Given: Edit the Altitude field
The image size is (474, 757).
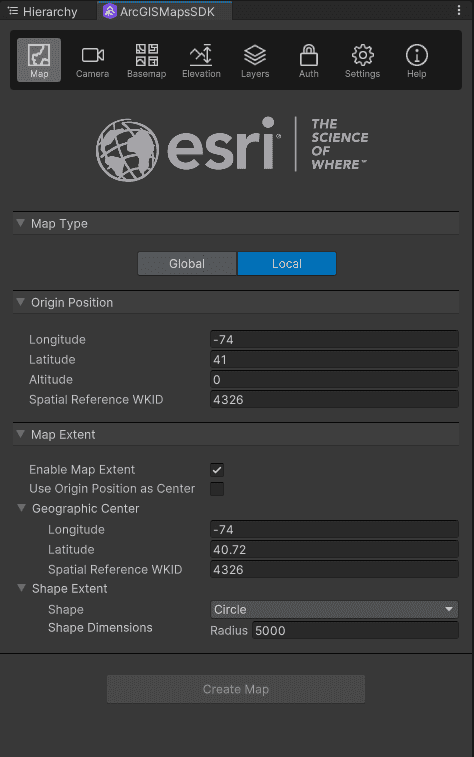Looking at the screenshot, I should pos(334,379).
